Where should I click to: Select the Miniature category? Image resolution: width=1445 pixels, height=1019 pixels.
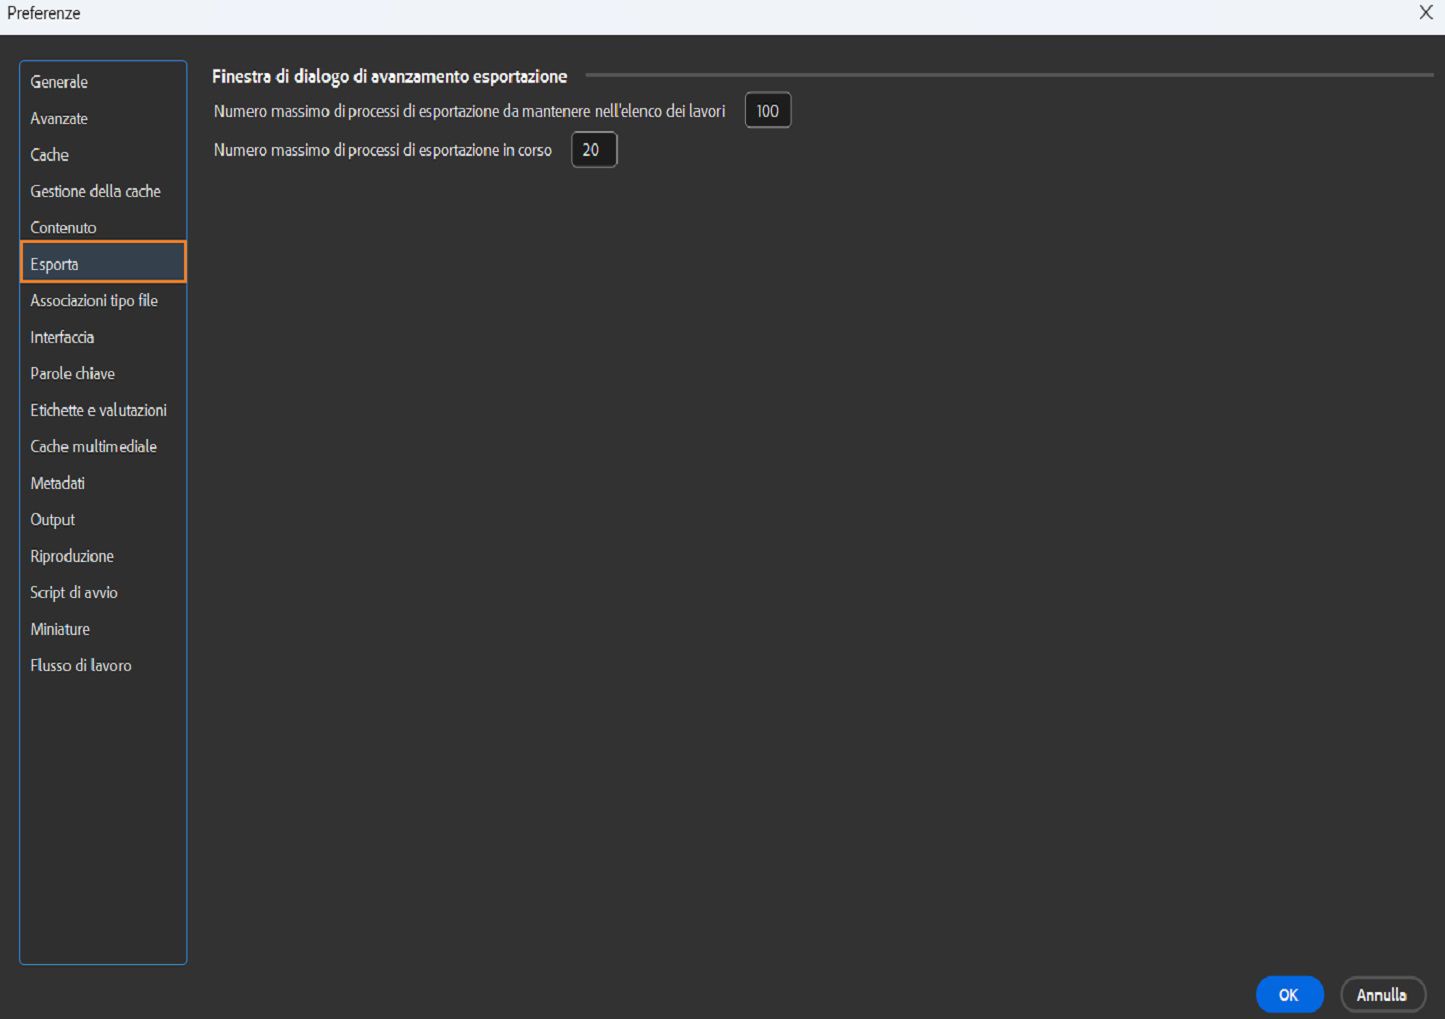pyautogui.click(x=103, y=629)
